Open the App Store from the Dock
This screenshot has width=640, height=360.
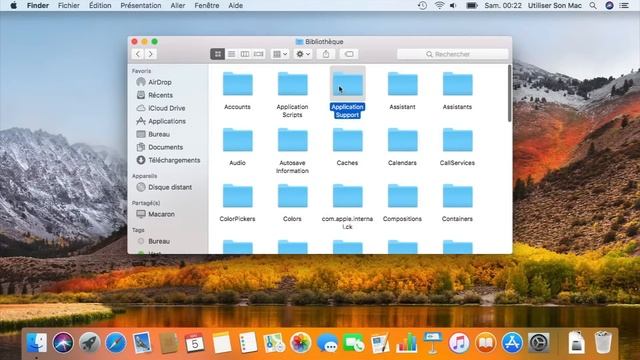tap(512, 342)
